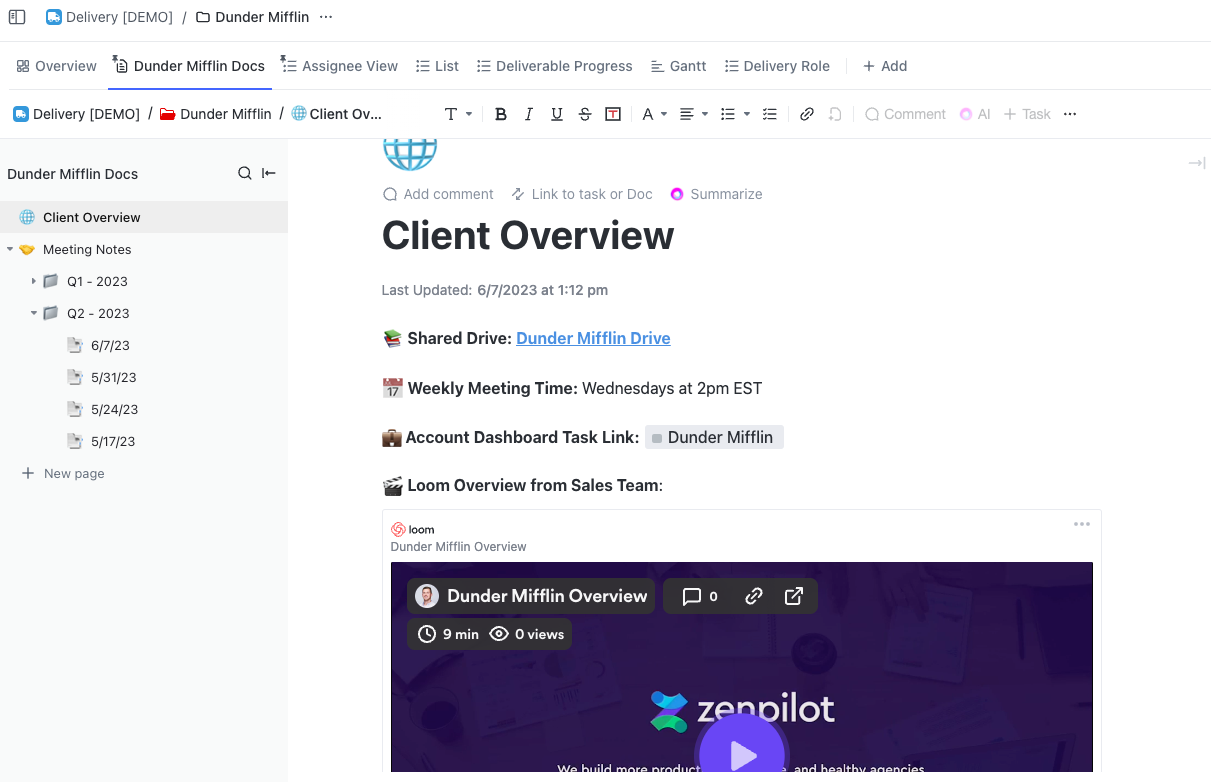Open the insert checklist option
The image size is (1211, 782).
coord(769,114)
